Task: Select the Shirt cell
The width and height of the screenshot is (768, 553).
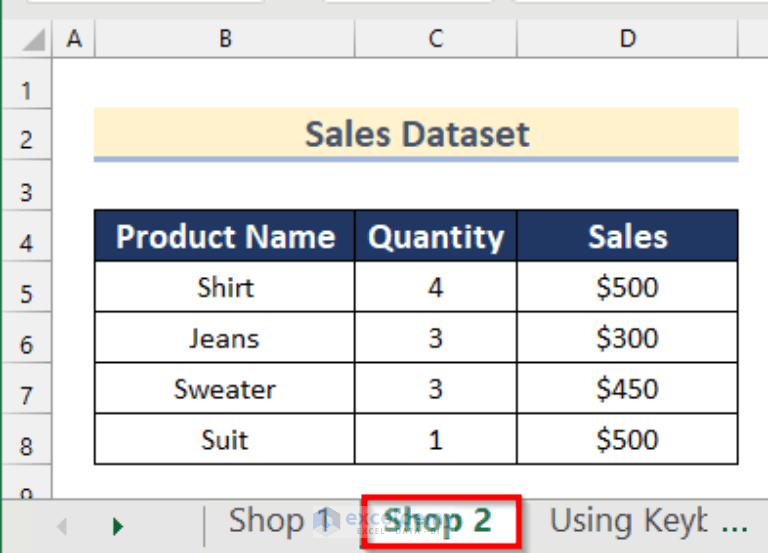Action: pyautogui.click(x=225, y=287)
